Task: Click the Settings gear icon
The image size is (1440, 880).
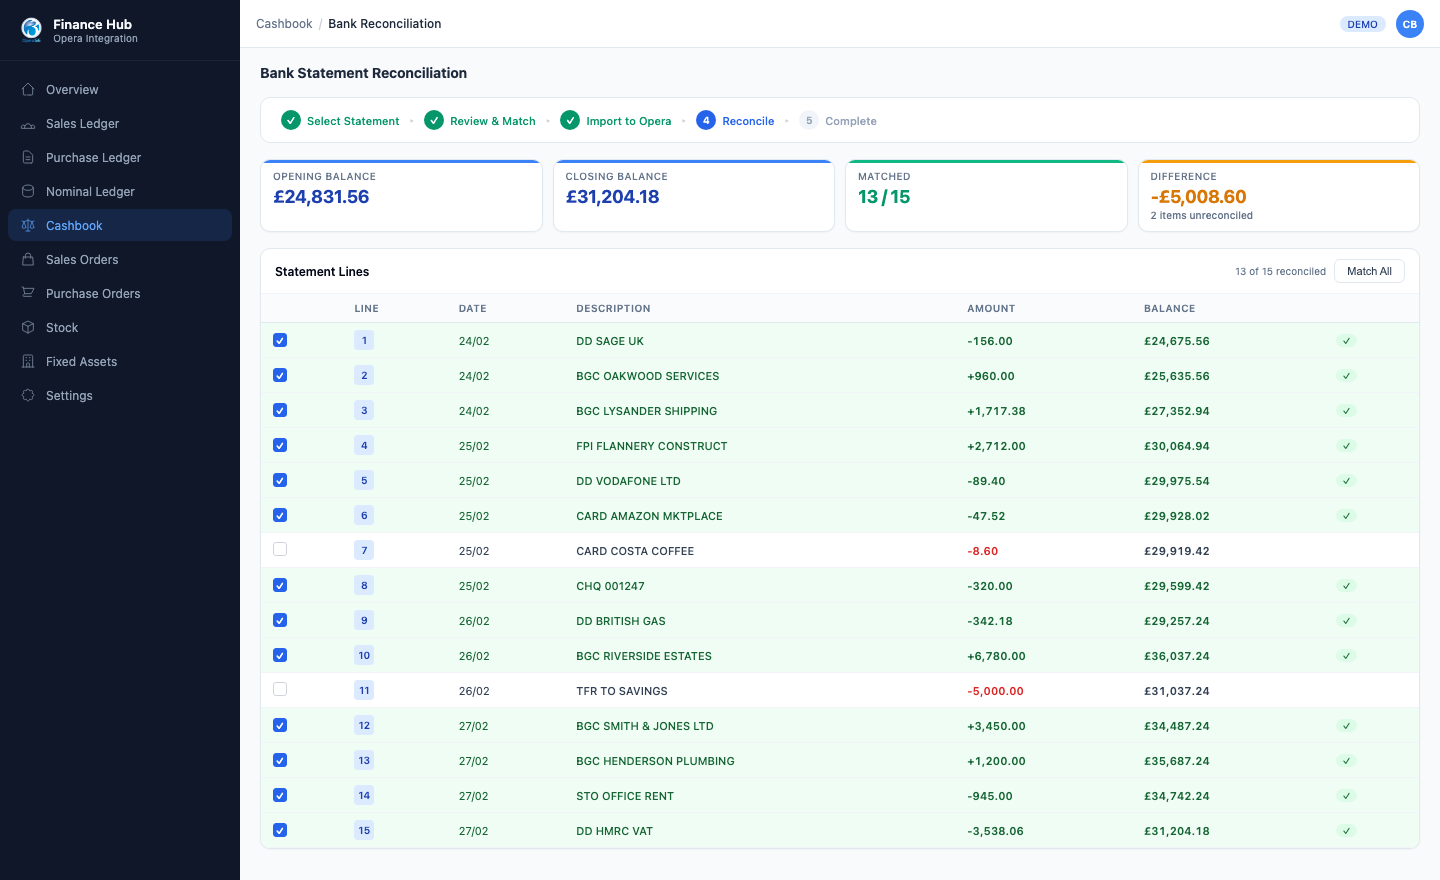Action: [x=28, y=396]
